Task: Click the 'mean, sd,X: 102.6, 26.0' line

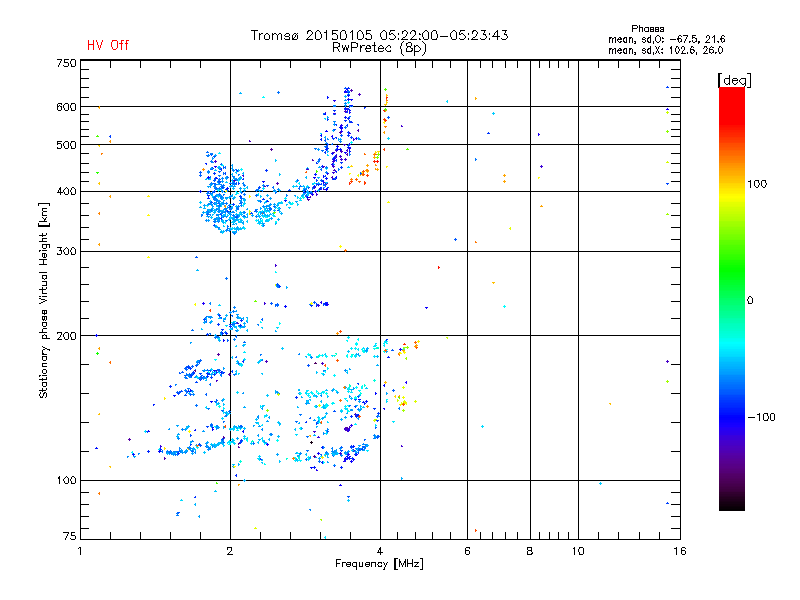Action: tap(665, 50)
